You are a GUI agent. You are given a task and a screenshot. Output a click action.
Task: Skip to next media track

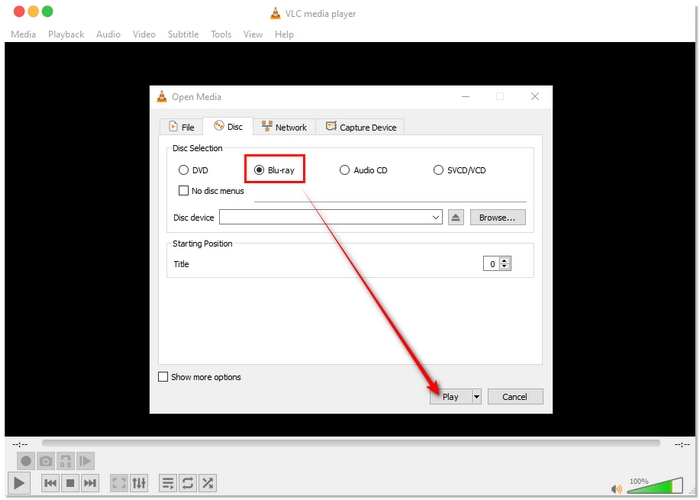coord(90,483)
